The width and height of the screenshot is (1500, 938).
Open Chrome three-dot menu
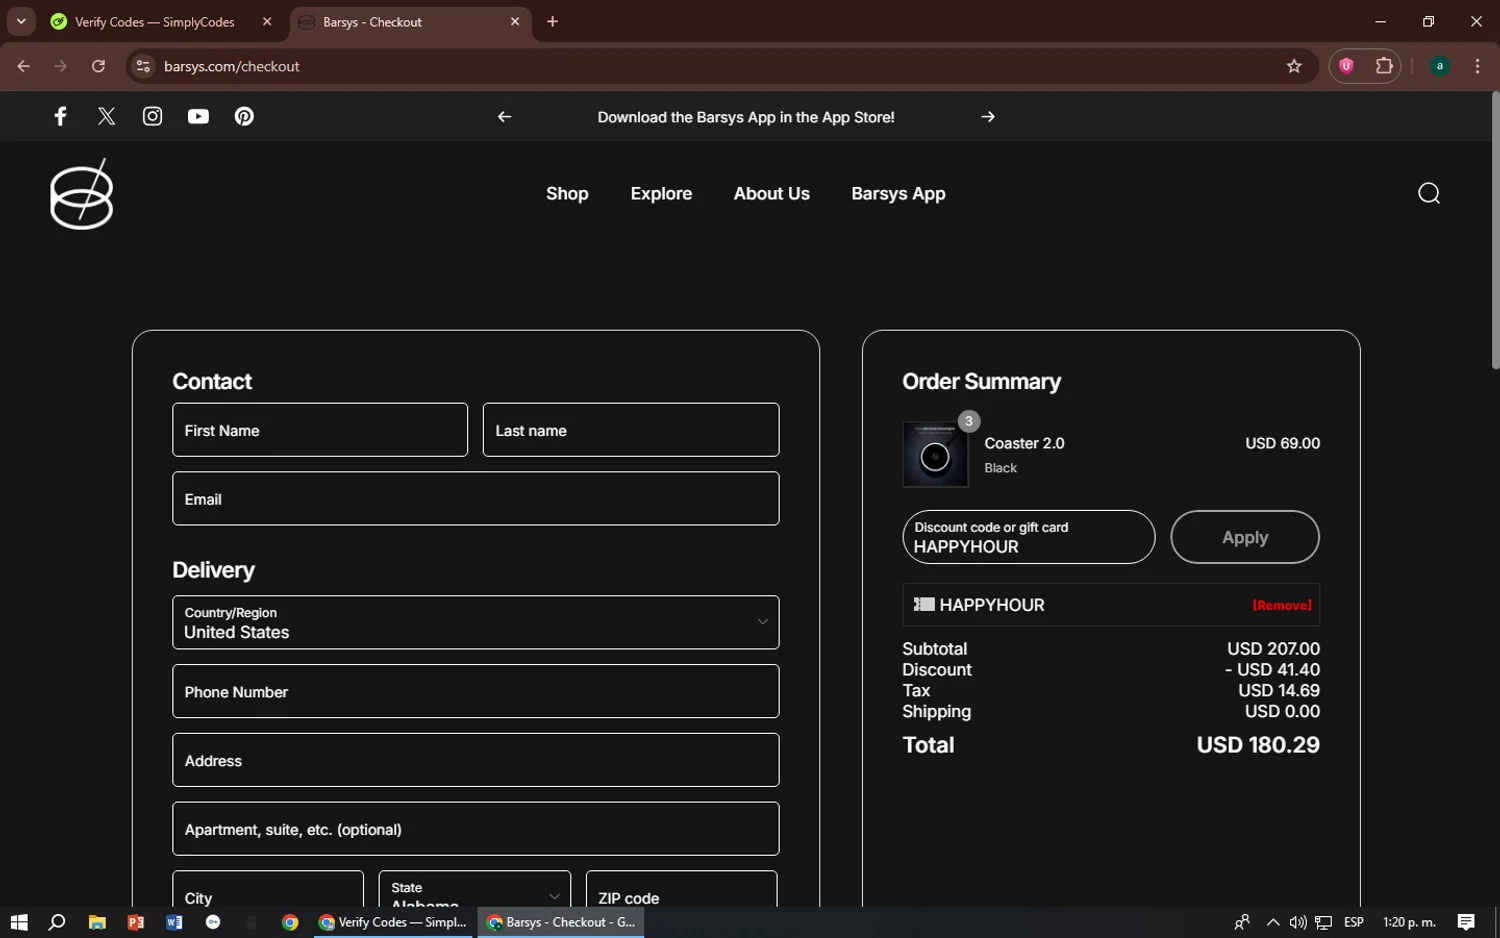[1477, 66]
